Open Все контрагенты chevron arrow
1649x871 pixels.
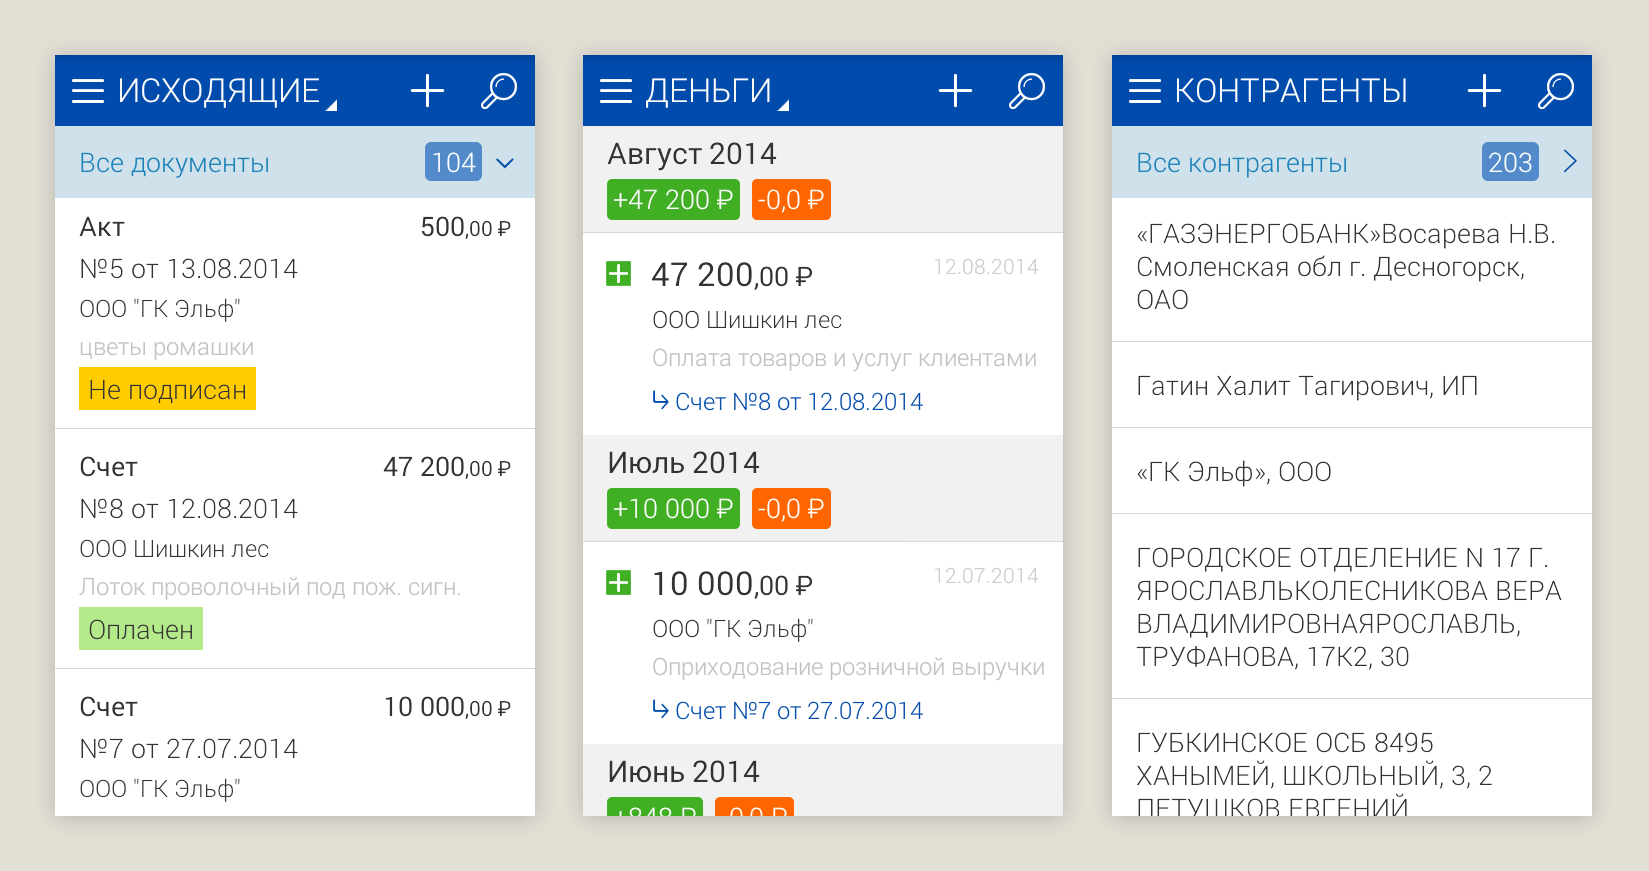click(1570, 162)
